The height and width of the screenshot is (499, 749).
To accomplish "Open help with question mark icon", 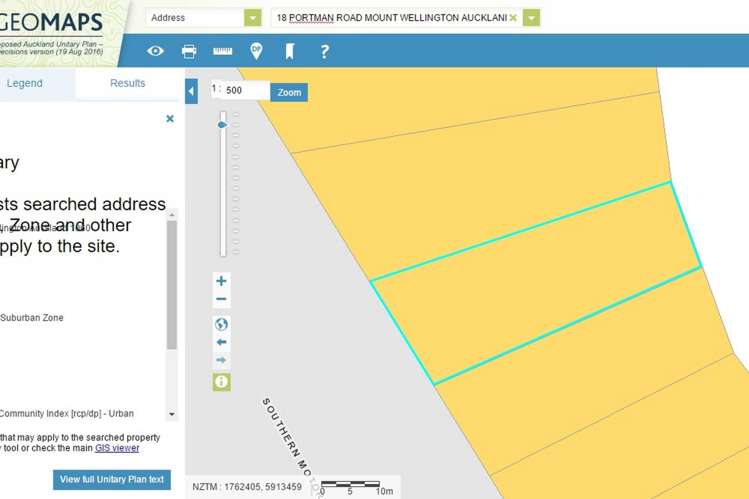I will [324, 51].
